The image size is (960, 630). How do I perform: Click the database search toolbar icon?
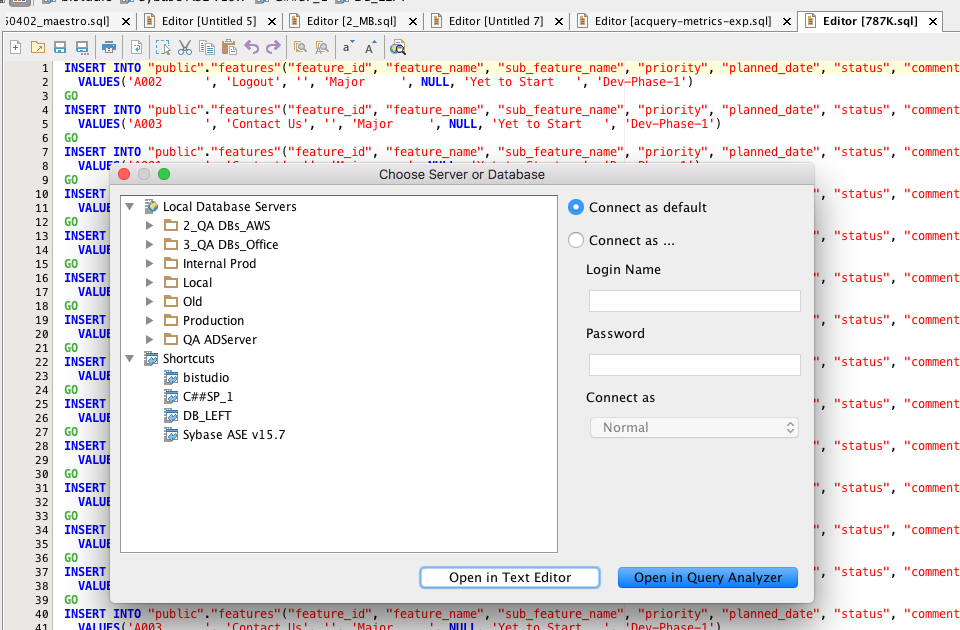pos(398,47)
